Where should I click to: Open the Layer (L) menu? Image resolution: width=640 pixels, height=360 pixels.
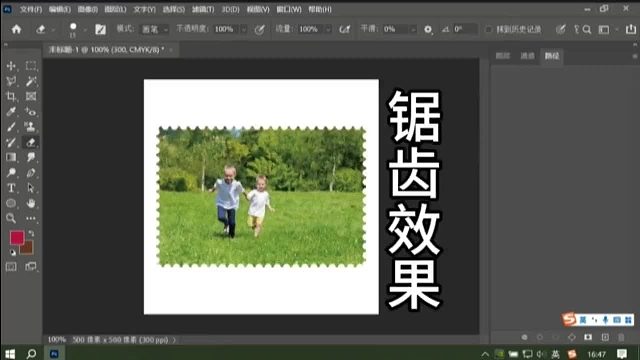coord(115,9)
